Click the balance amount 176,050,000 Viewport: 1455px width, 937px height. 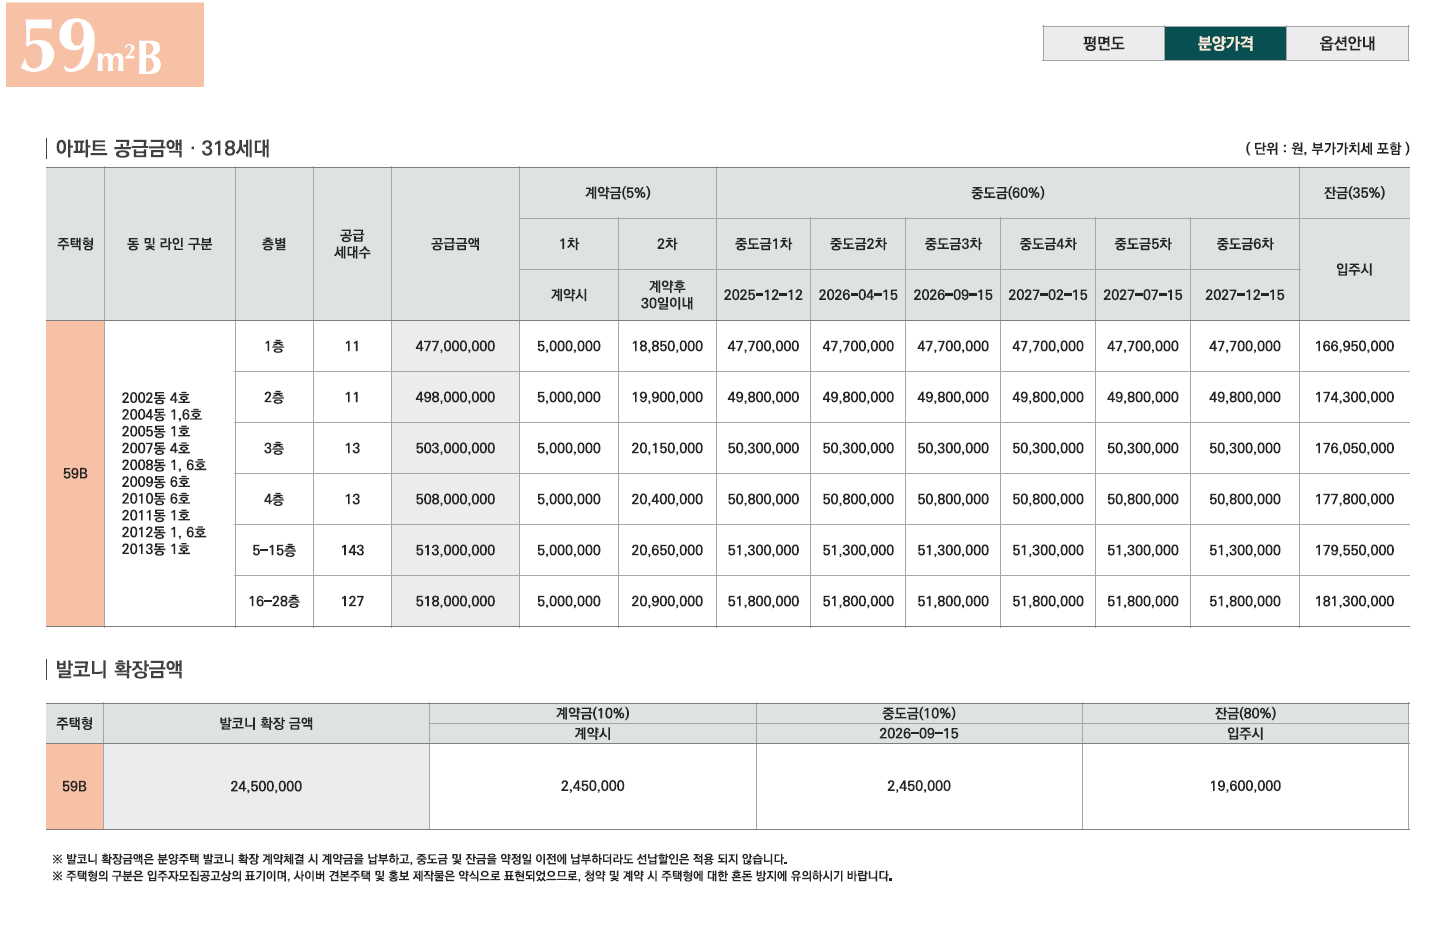1354,448
